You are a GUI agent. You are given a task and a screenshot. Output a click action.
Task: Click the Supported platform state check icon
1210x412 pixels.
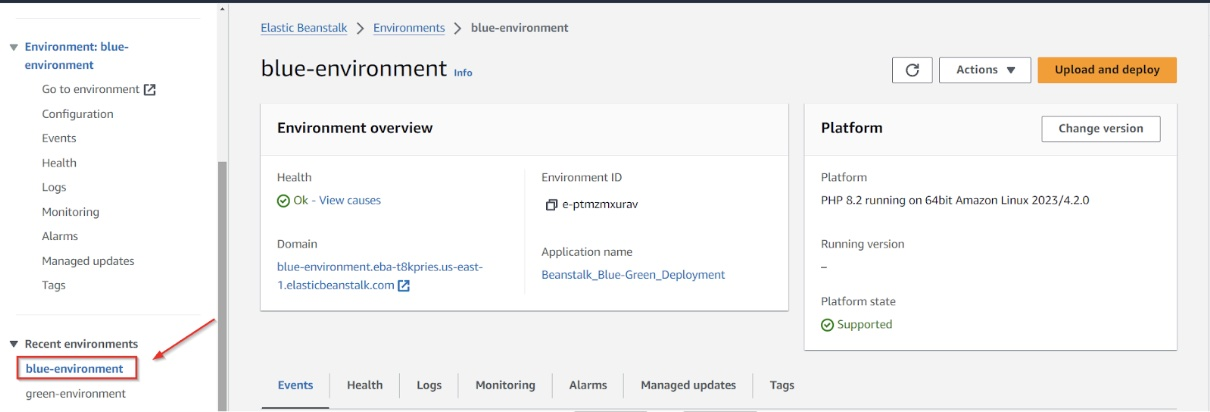pyautogui.click(x=827, y=325)
